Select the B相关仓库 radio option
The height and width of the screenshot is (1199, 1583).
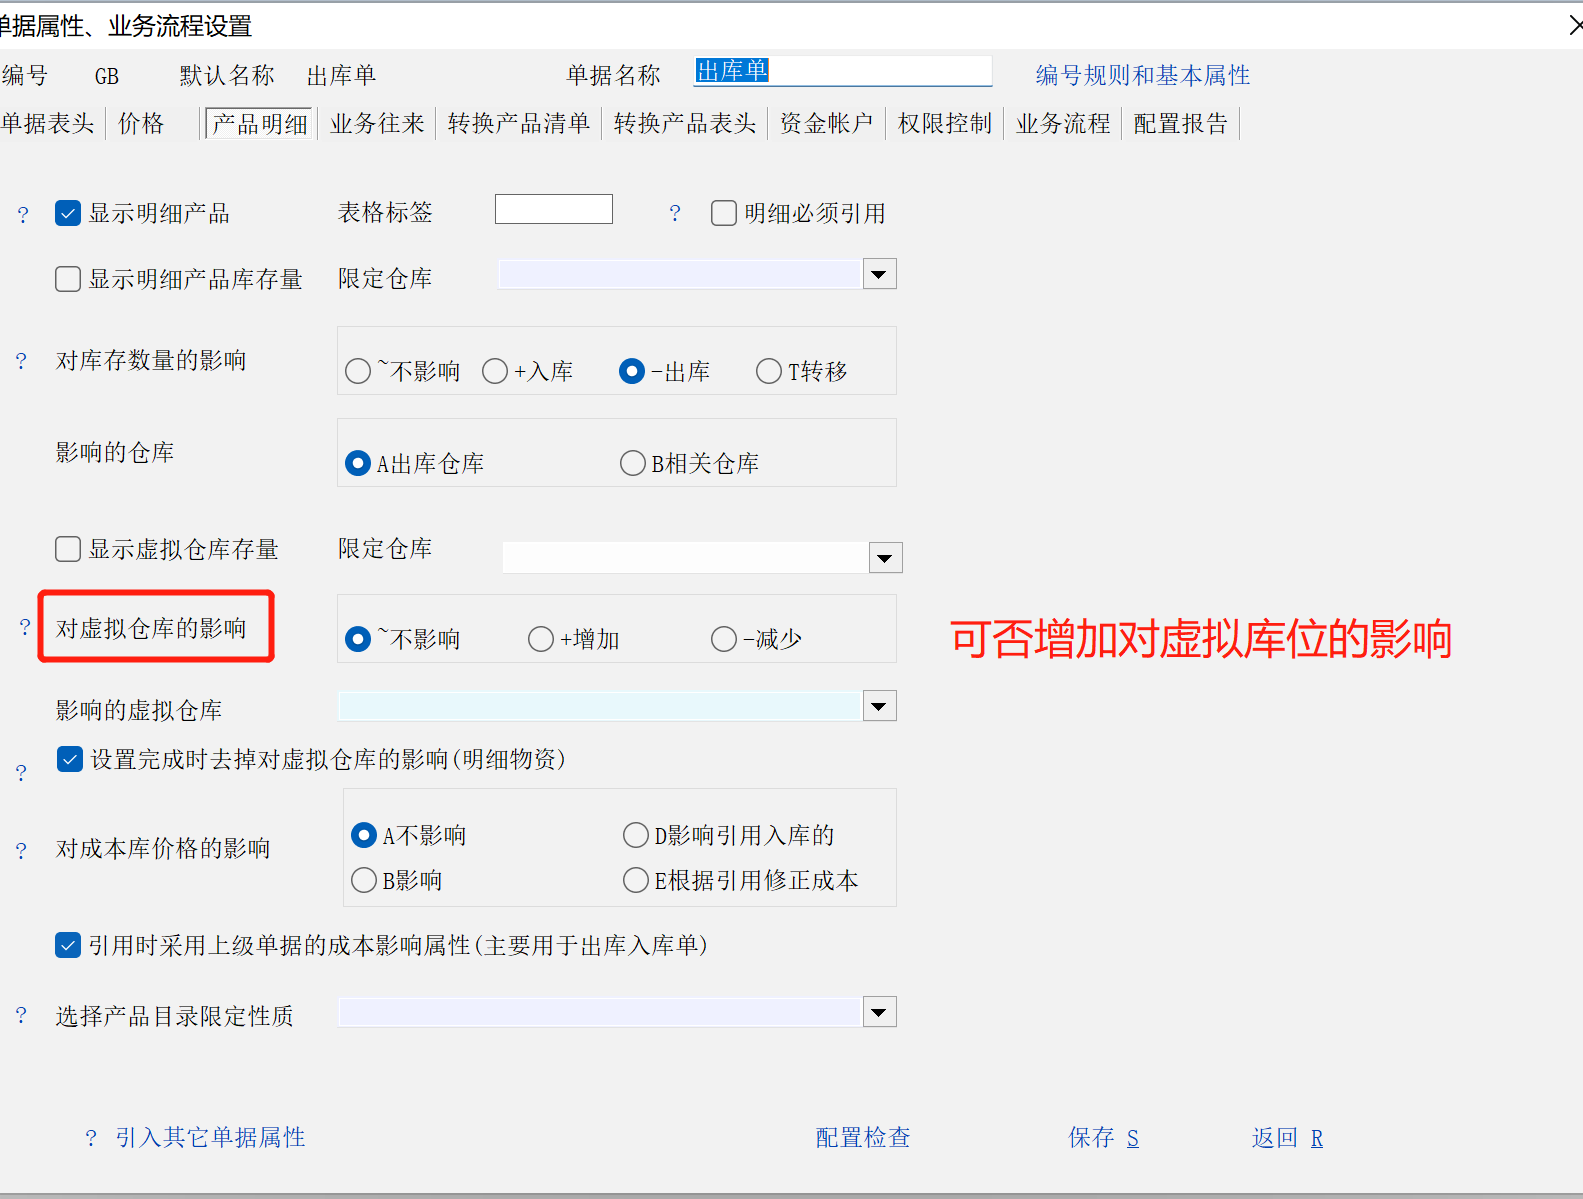[x=632, y=464]
